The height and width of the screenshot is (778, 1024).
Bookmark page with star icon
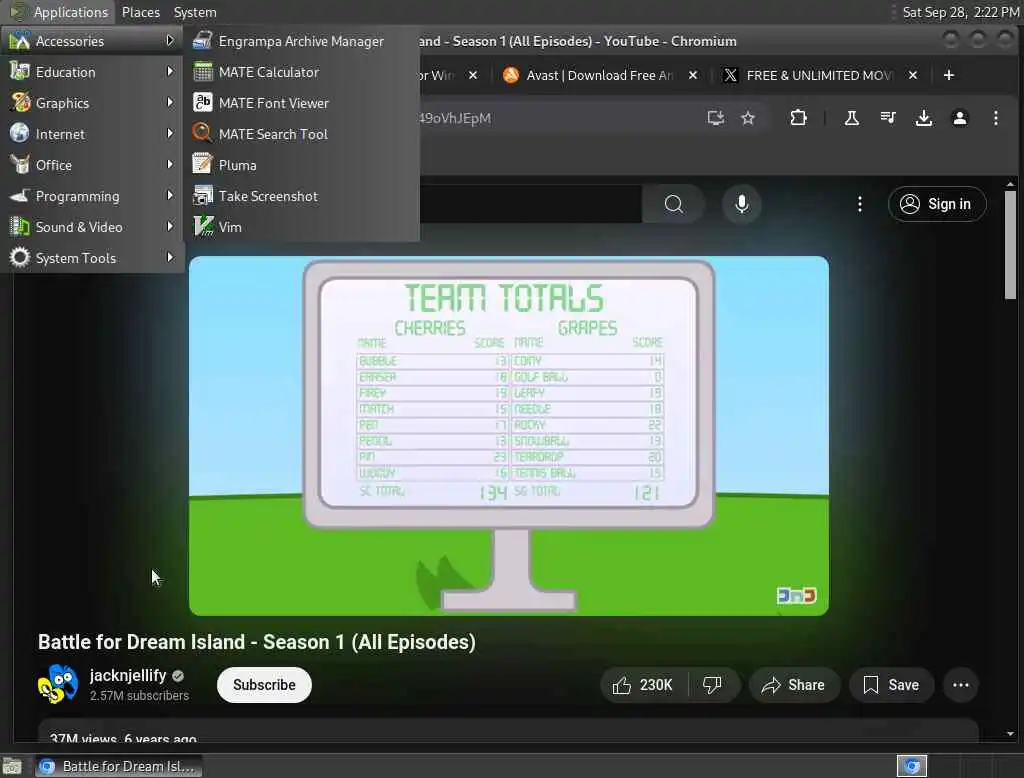748,118
